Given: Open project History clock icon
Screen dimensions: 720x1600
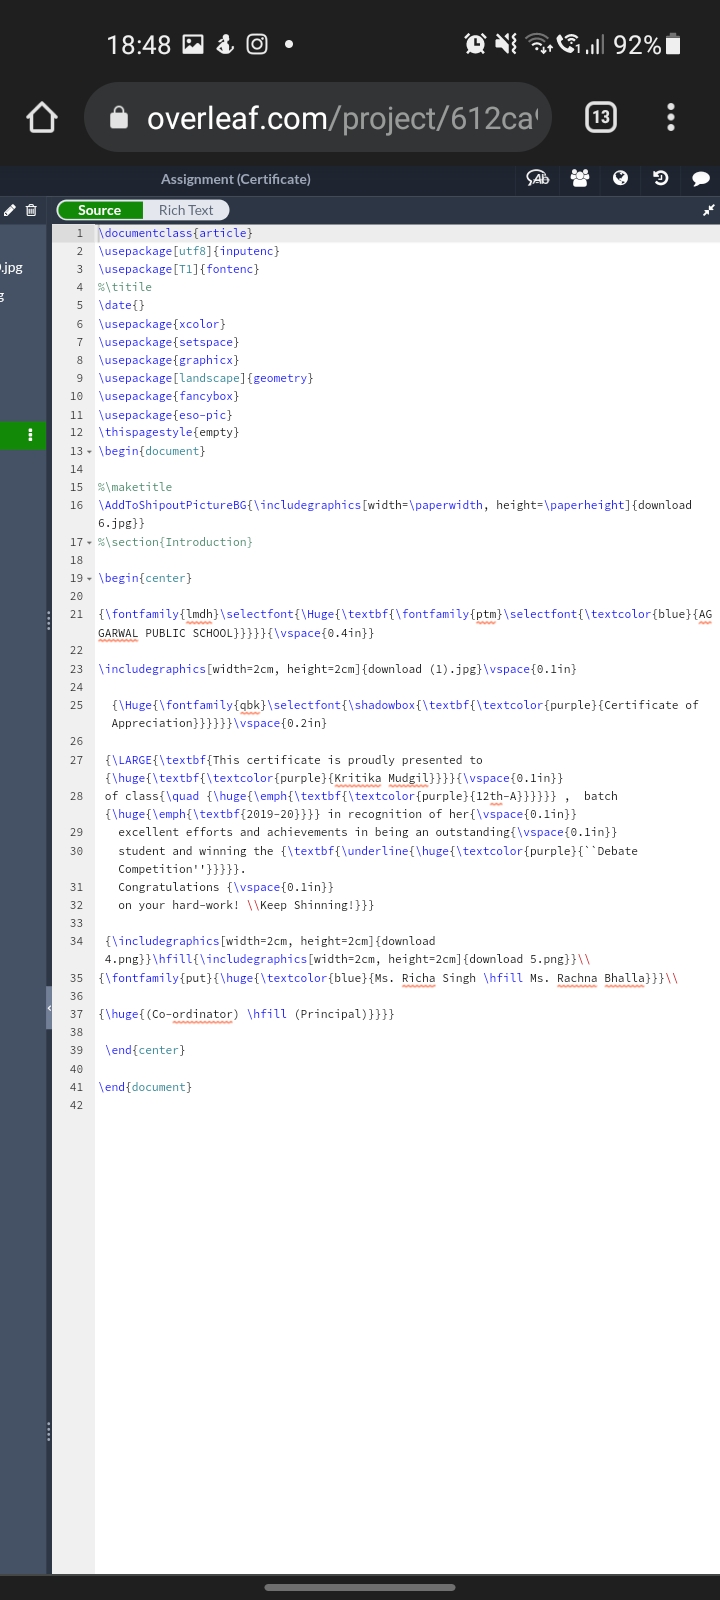Looking at the screenshot, I should point(660,178).
